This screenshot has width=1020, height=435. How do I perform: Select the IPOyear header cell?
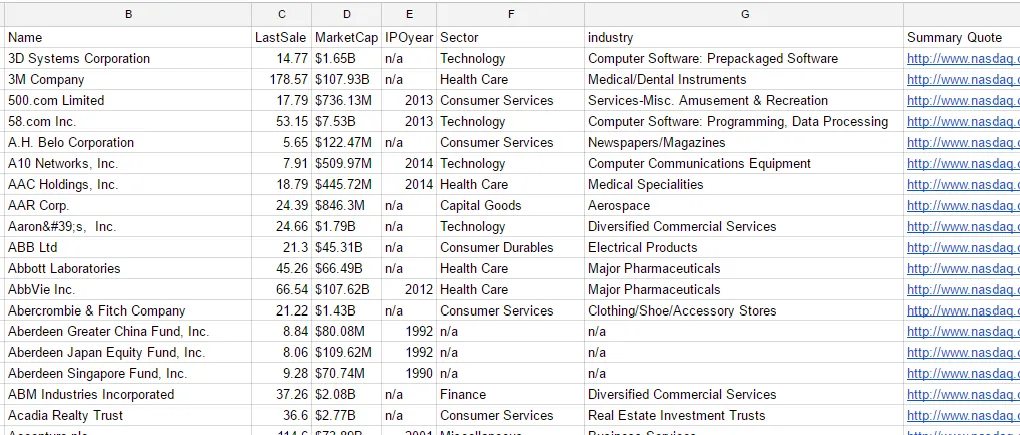click(409, 38)
